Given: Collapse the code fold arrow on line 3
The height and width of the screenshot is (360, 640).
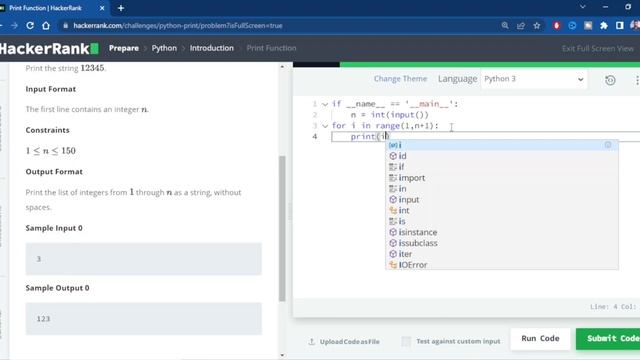Looking at the screenshot, I should pos(325,126).
